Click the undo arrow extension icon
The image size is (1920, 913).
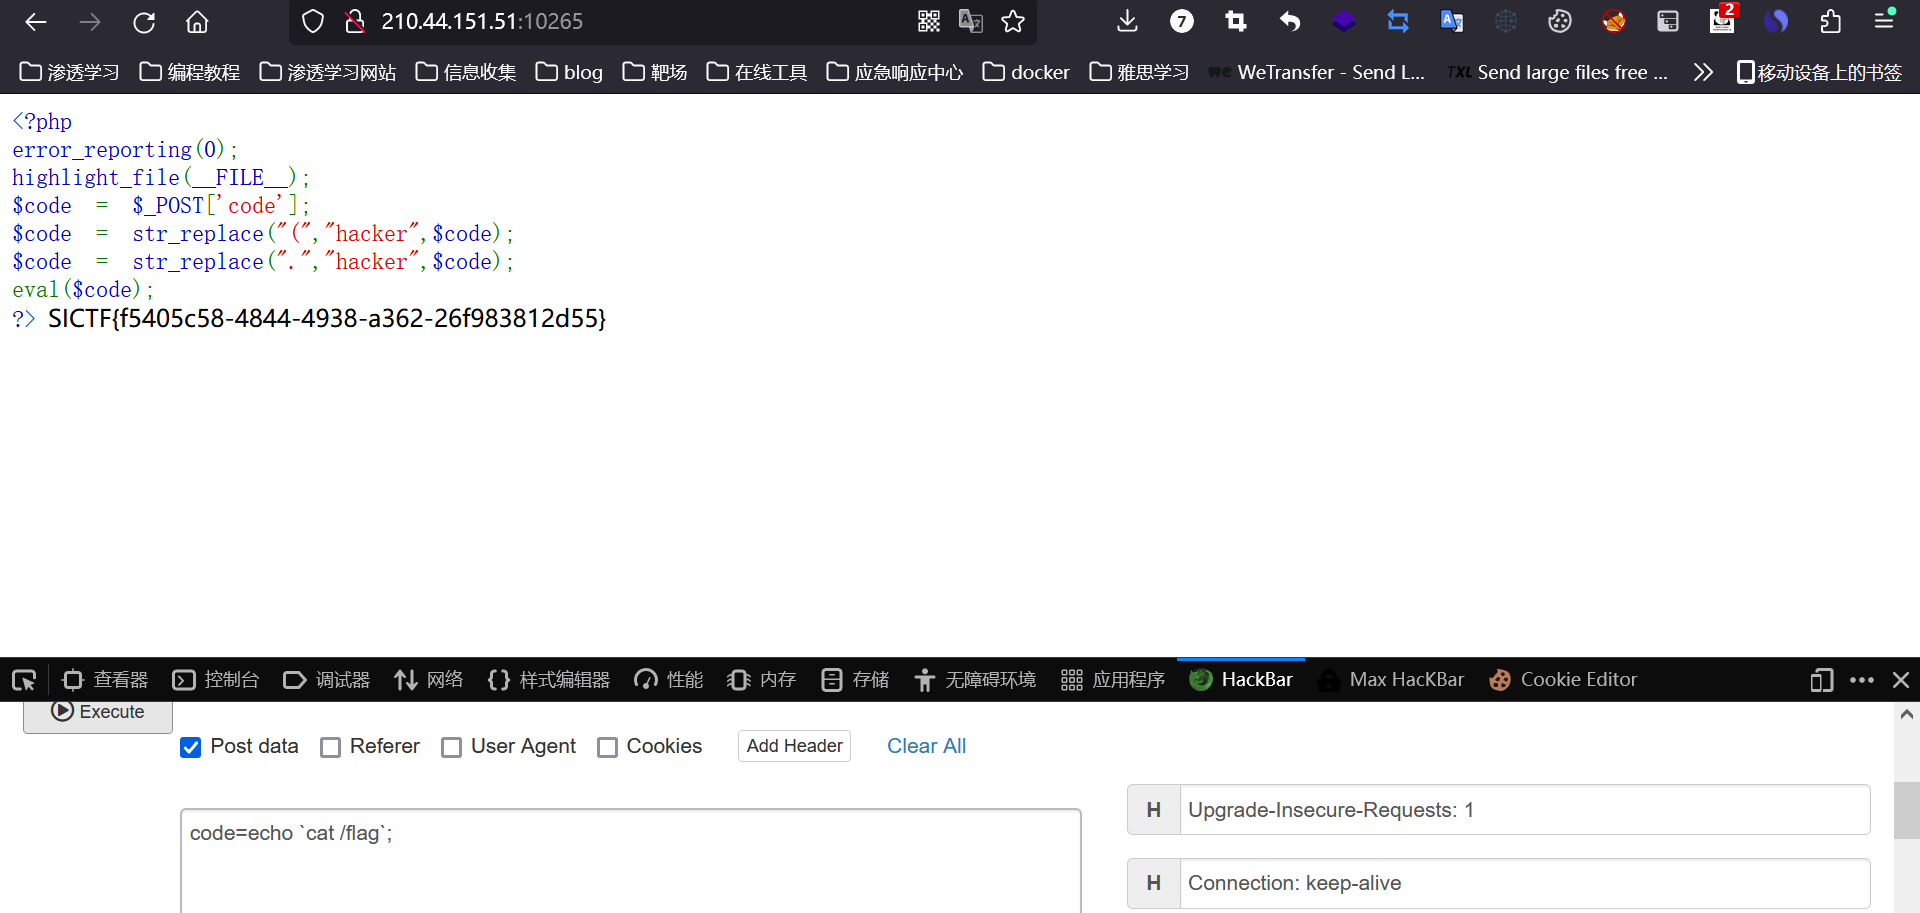click(1290, 21)
